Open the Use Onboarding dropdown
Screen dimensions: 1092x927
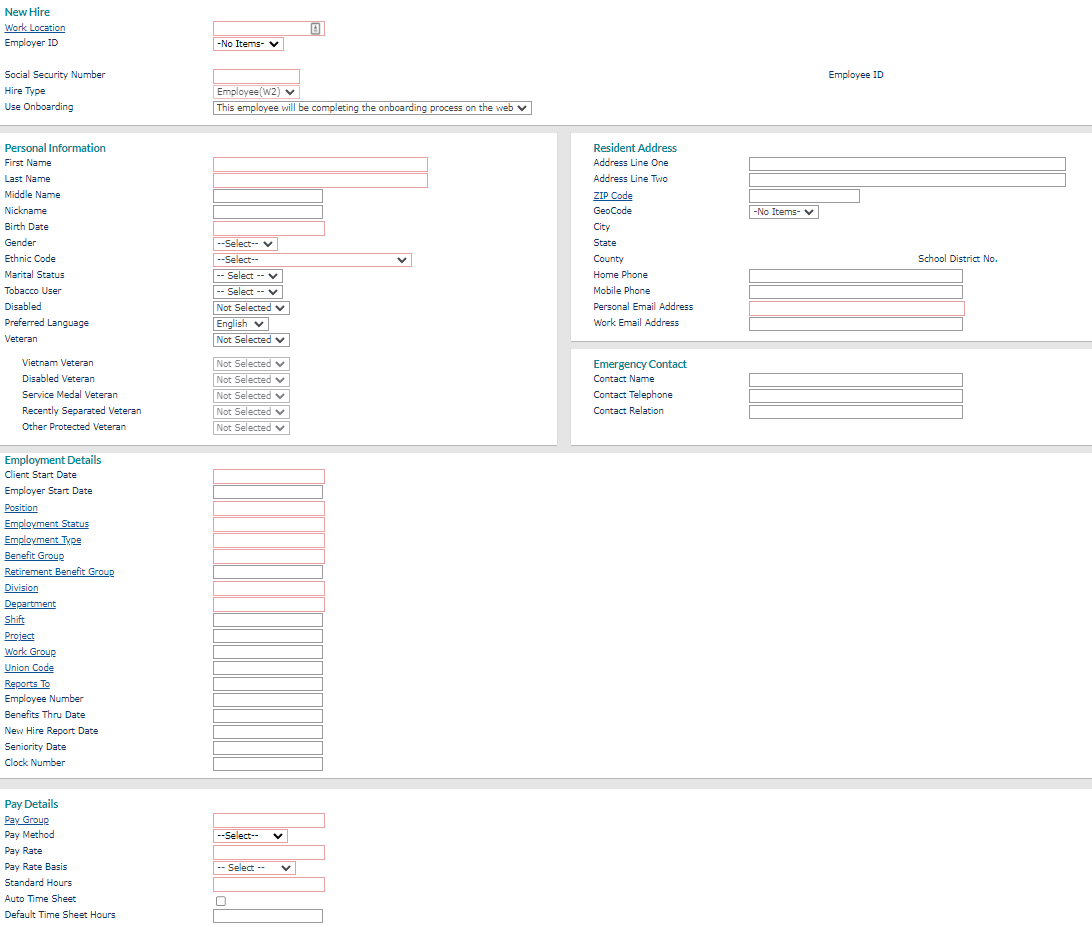coord(371,107)
